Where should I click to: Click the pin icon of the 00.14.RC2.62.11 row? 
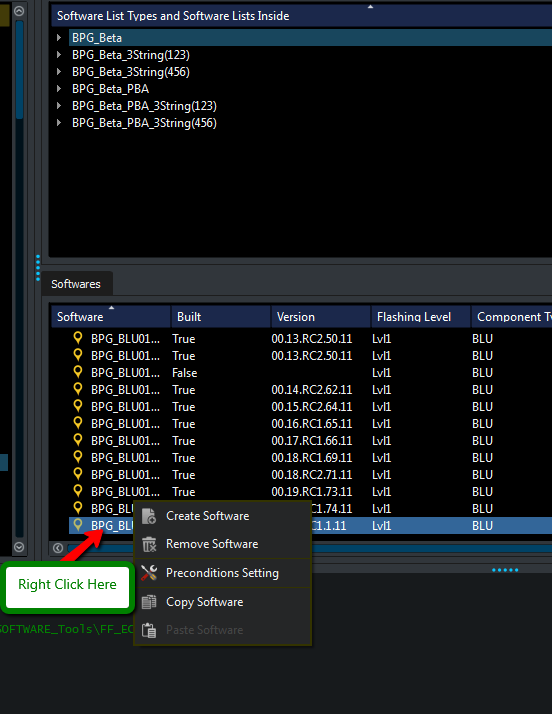[x=78, y=389]
